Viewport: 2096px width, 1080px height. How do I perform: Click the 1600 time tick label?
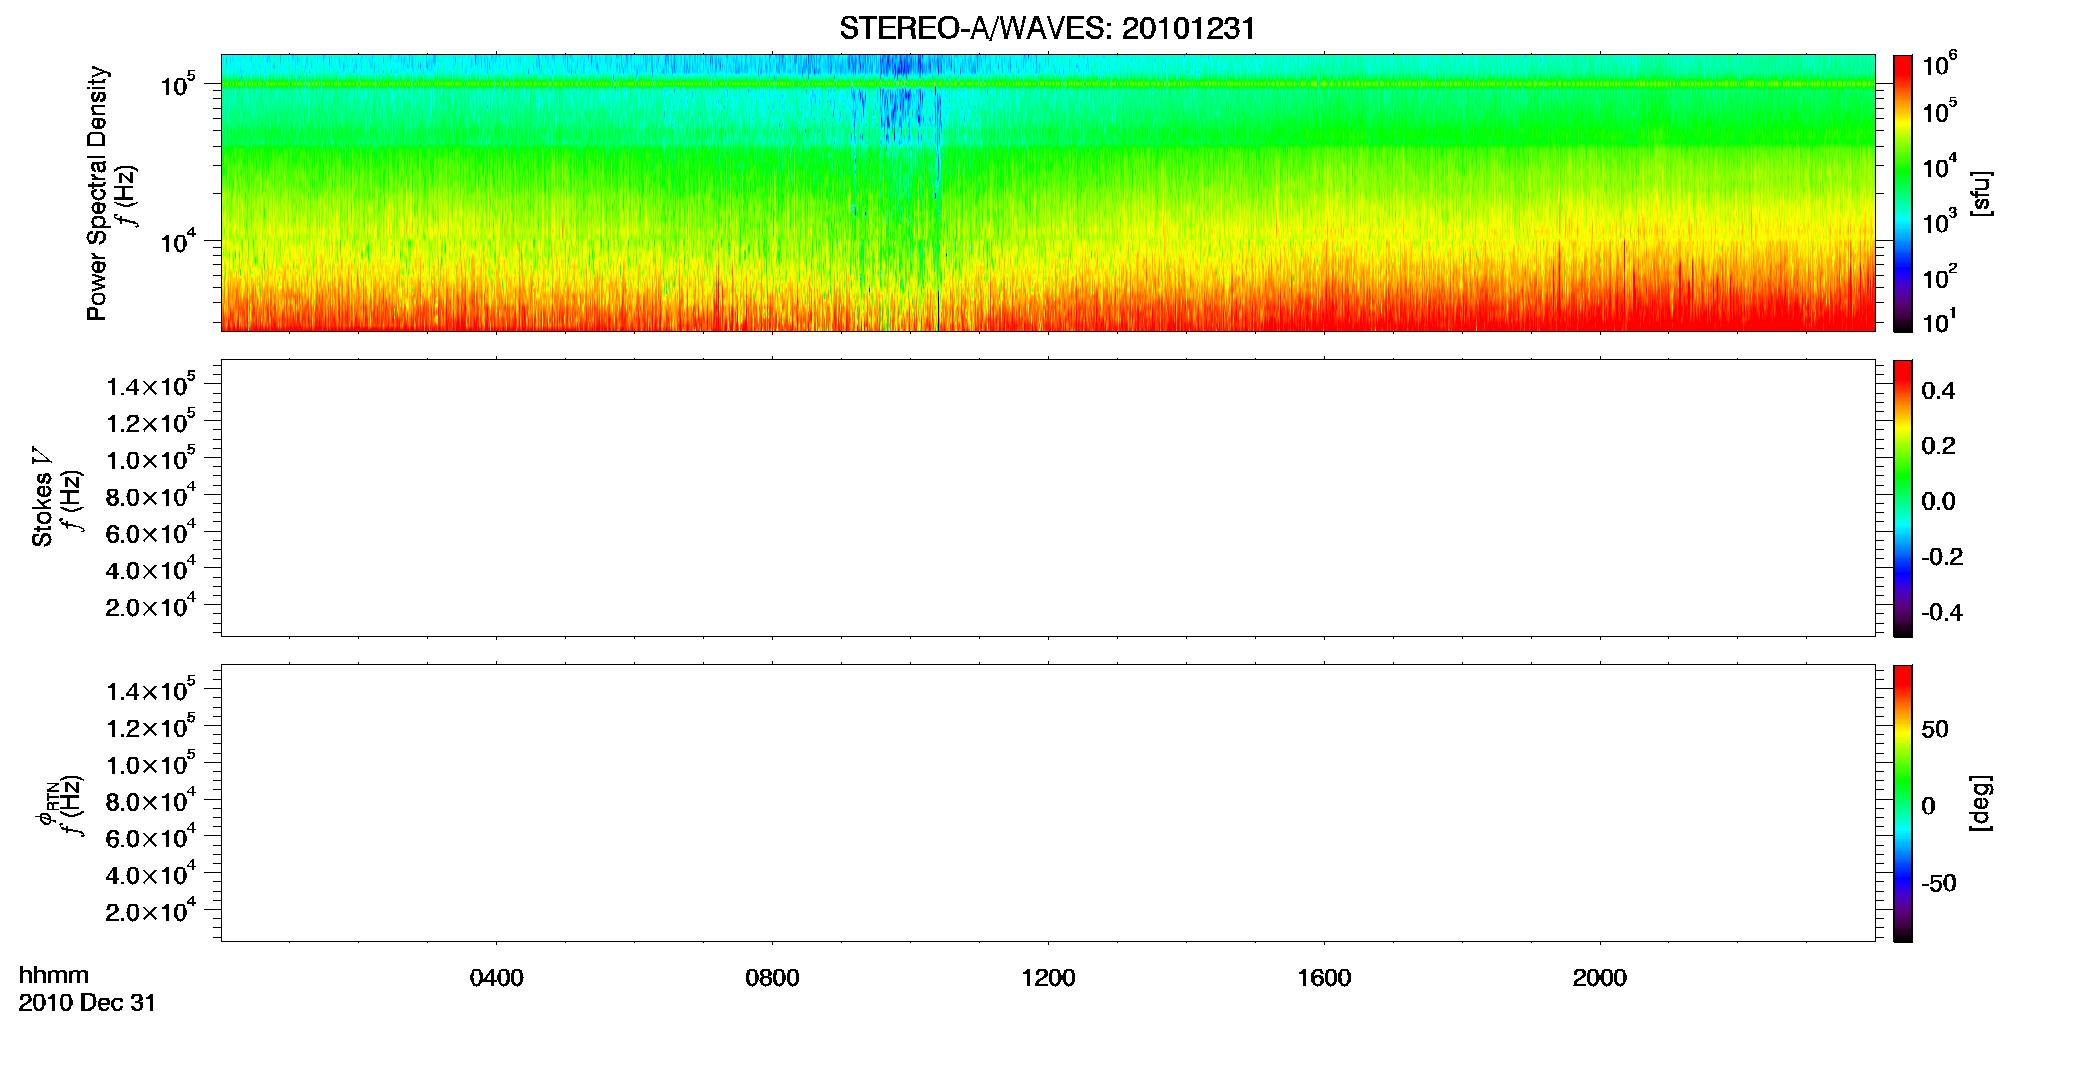(x=1324, y=978)
